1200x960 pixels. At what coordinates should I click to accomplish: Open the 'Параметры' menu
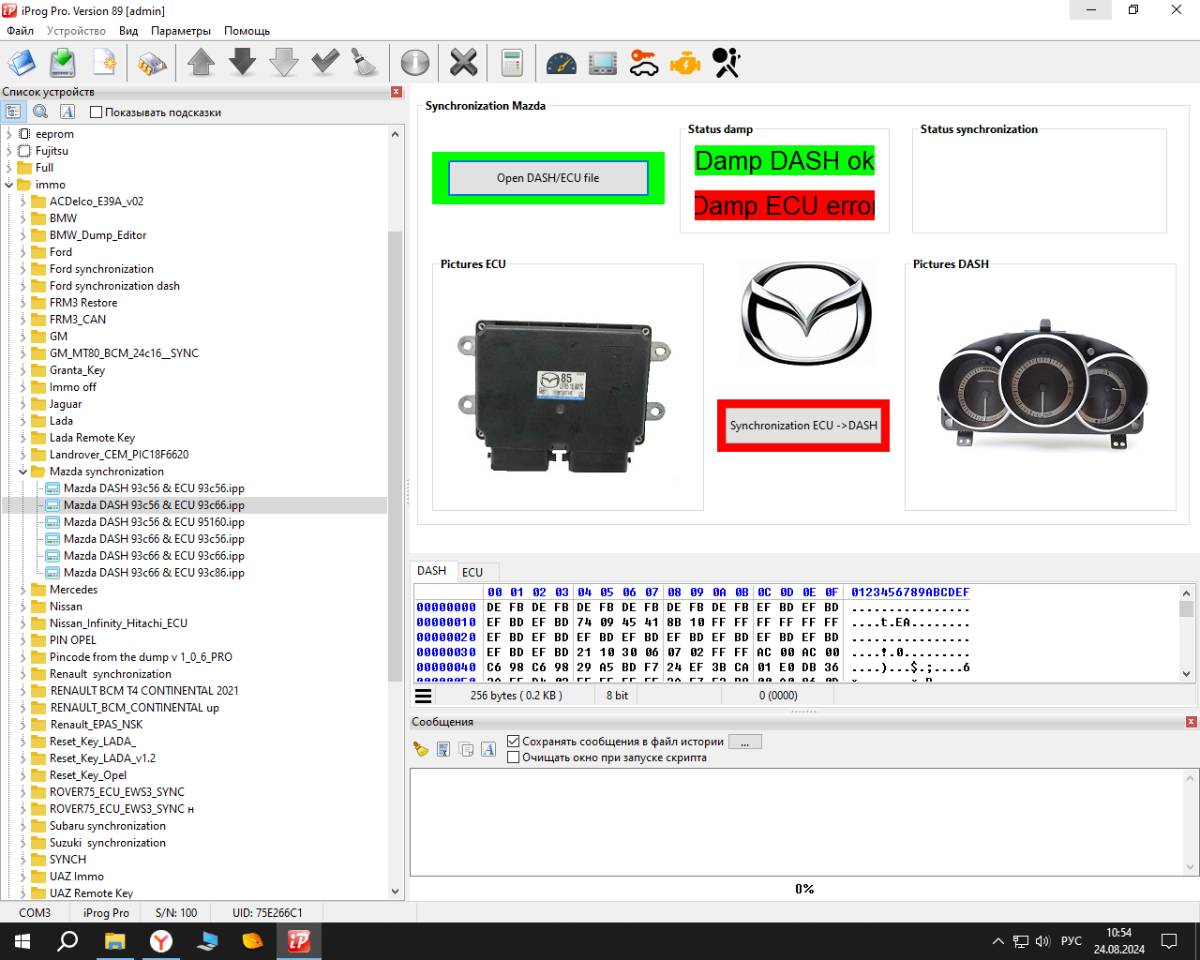[x=181, y=31]
